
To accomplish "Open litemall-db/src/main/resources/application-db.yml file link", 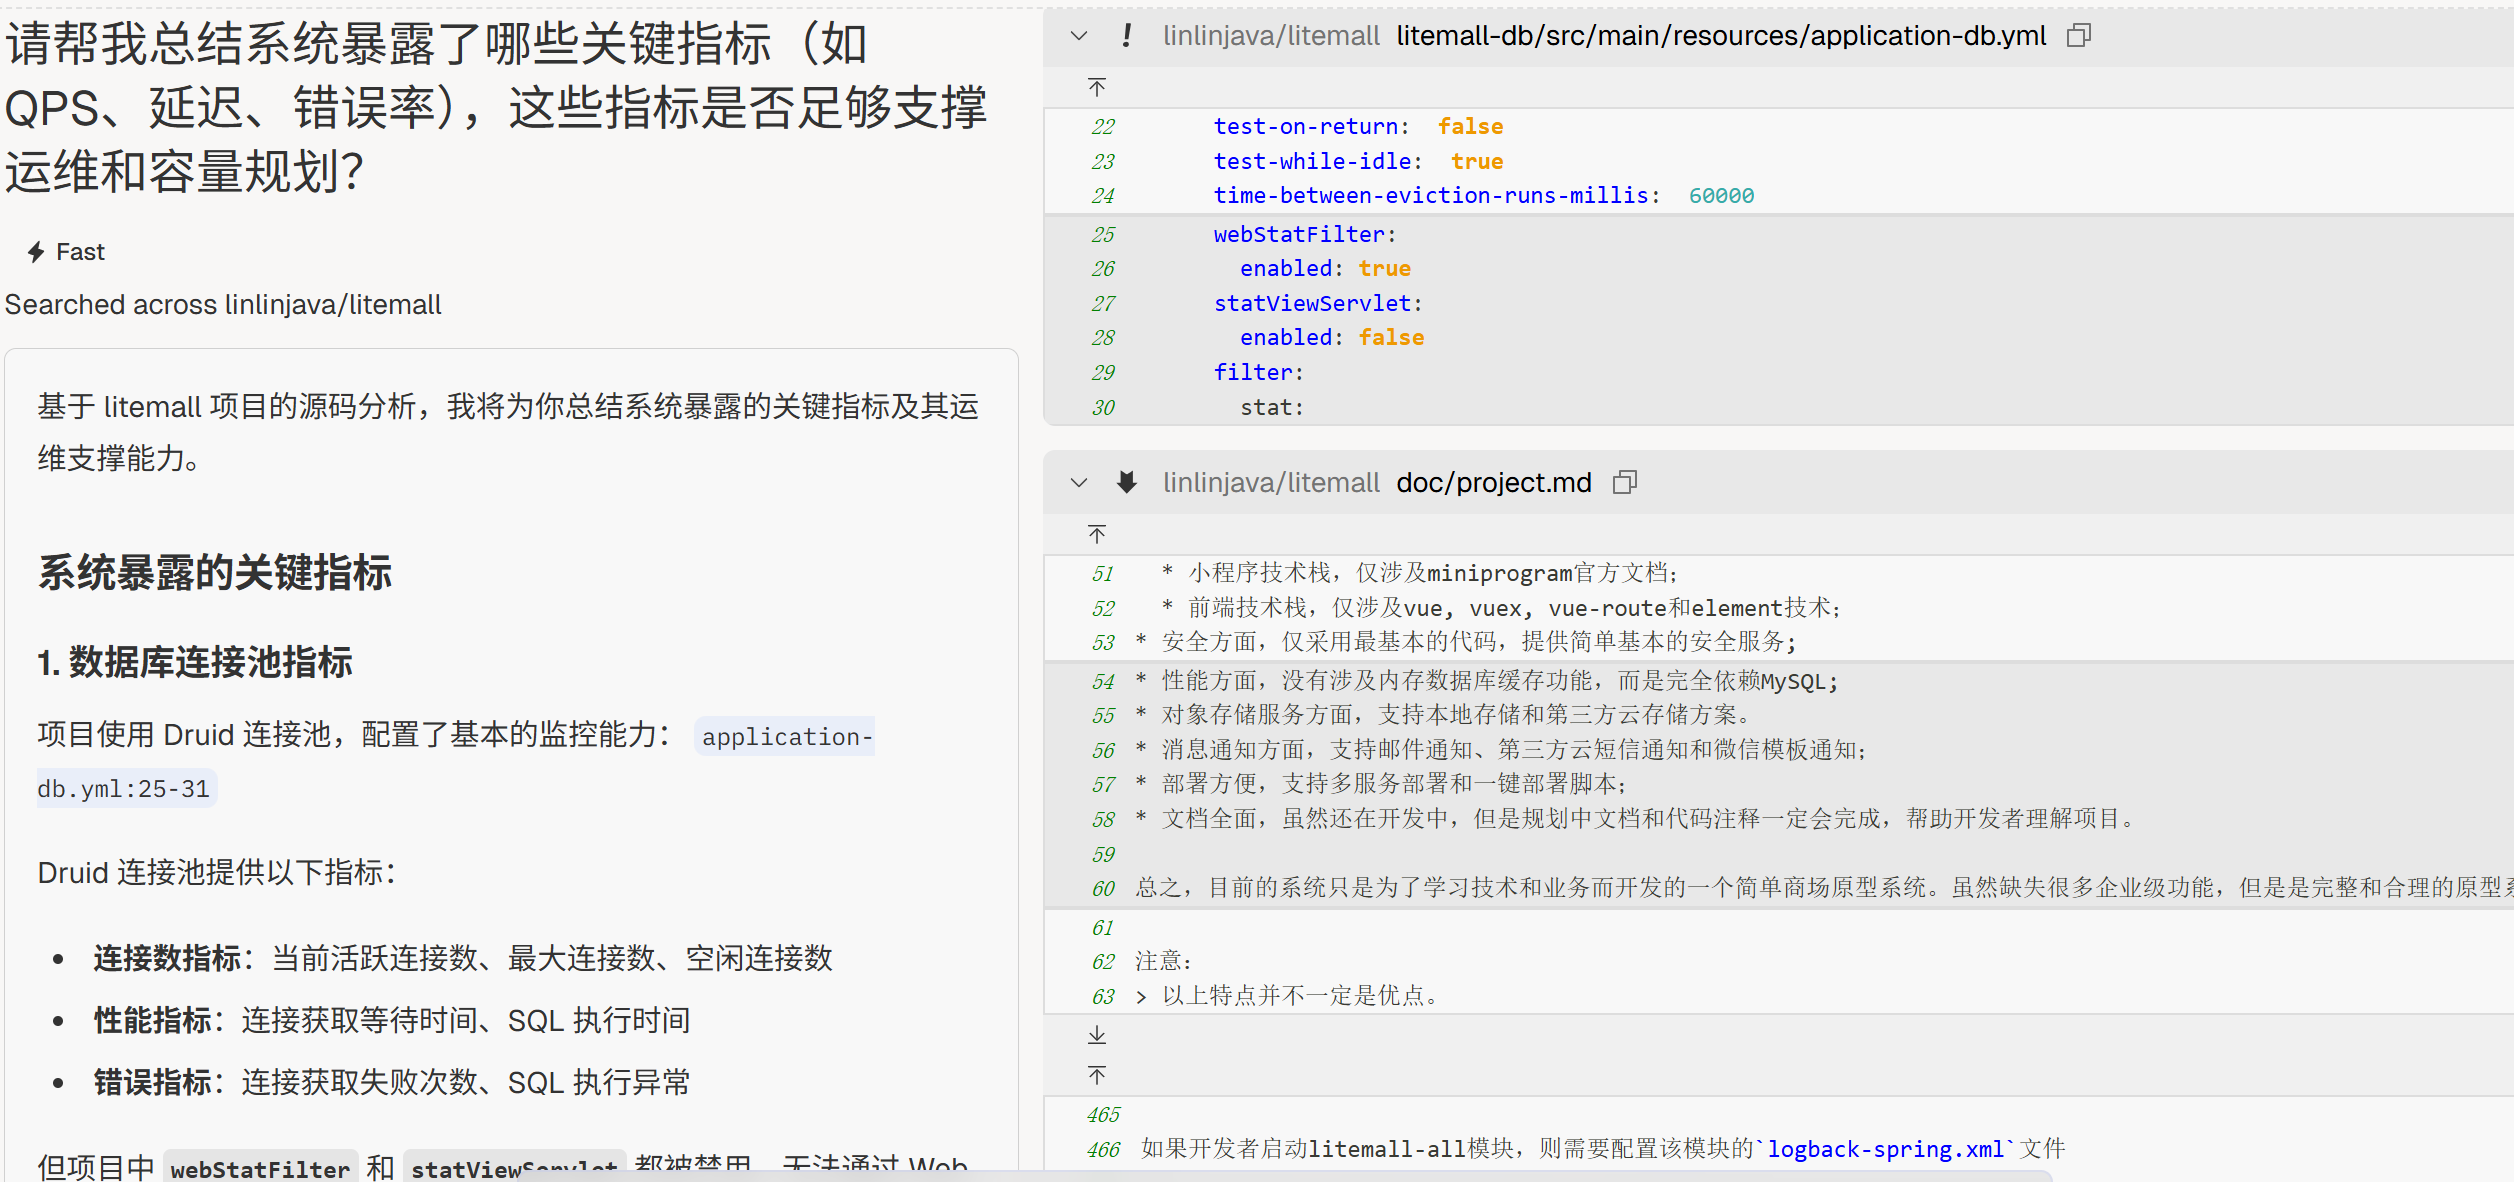I will click(x=1720, y=36).
